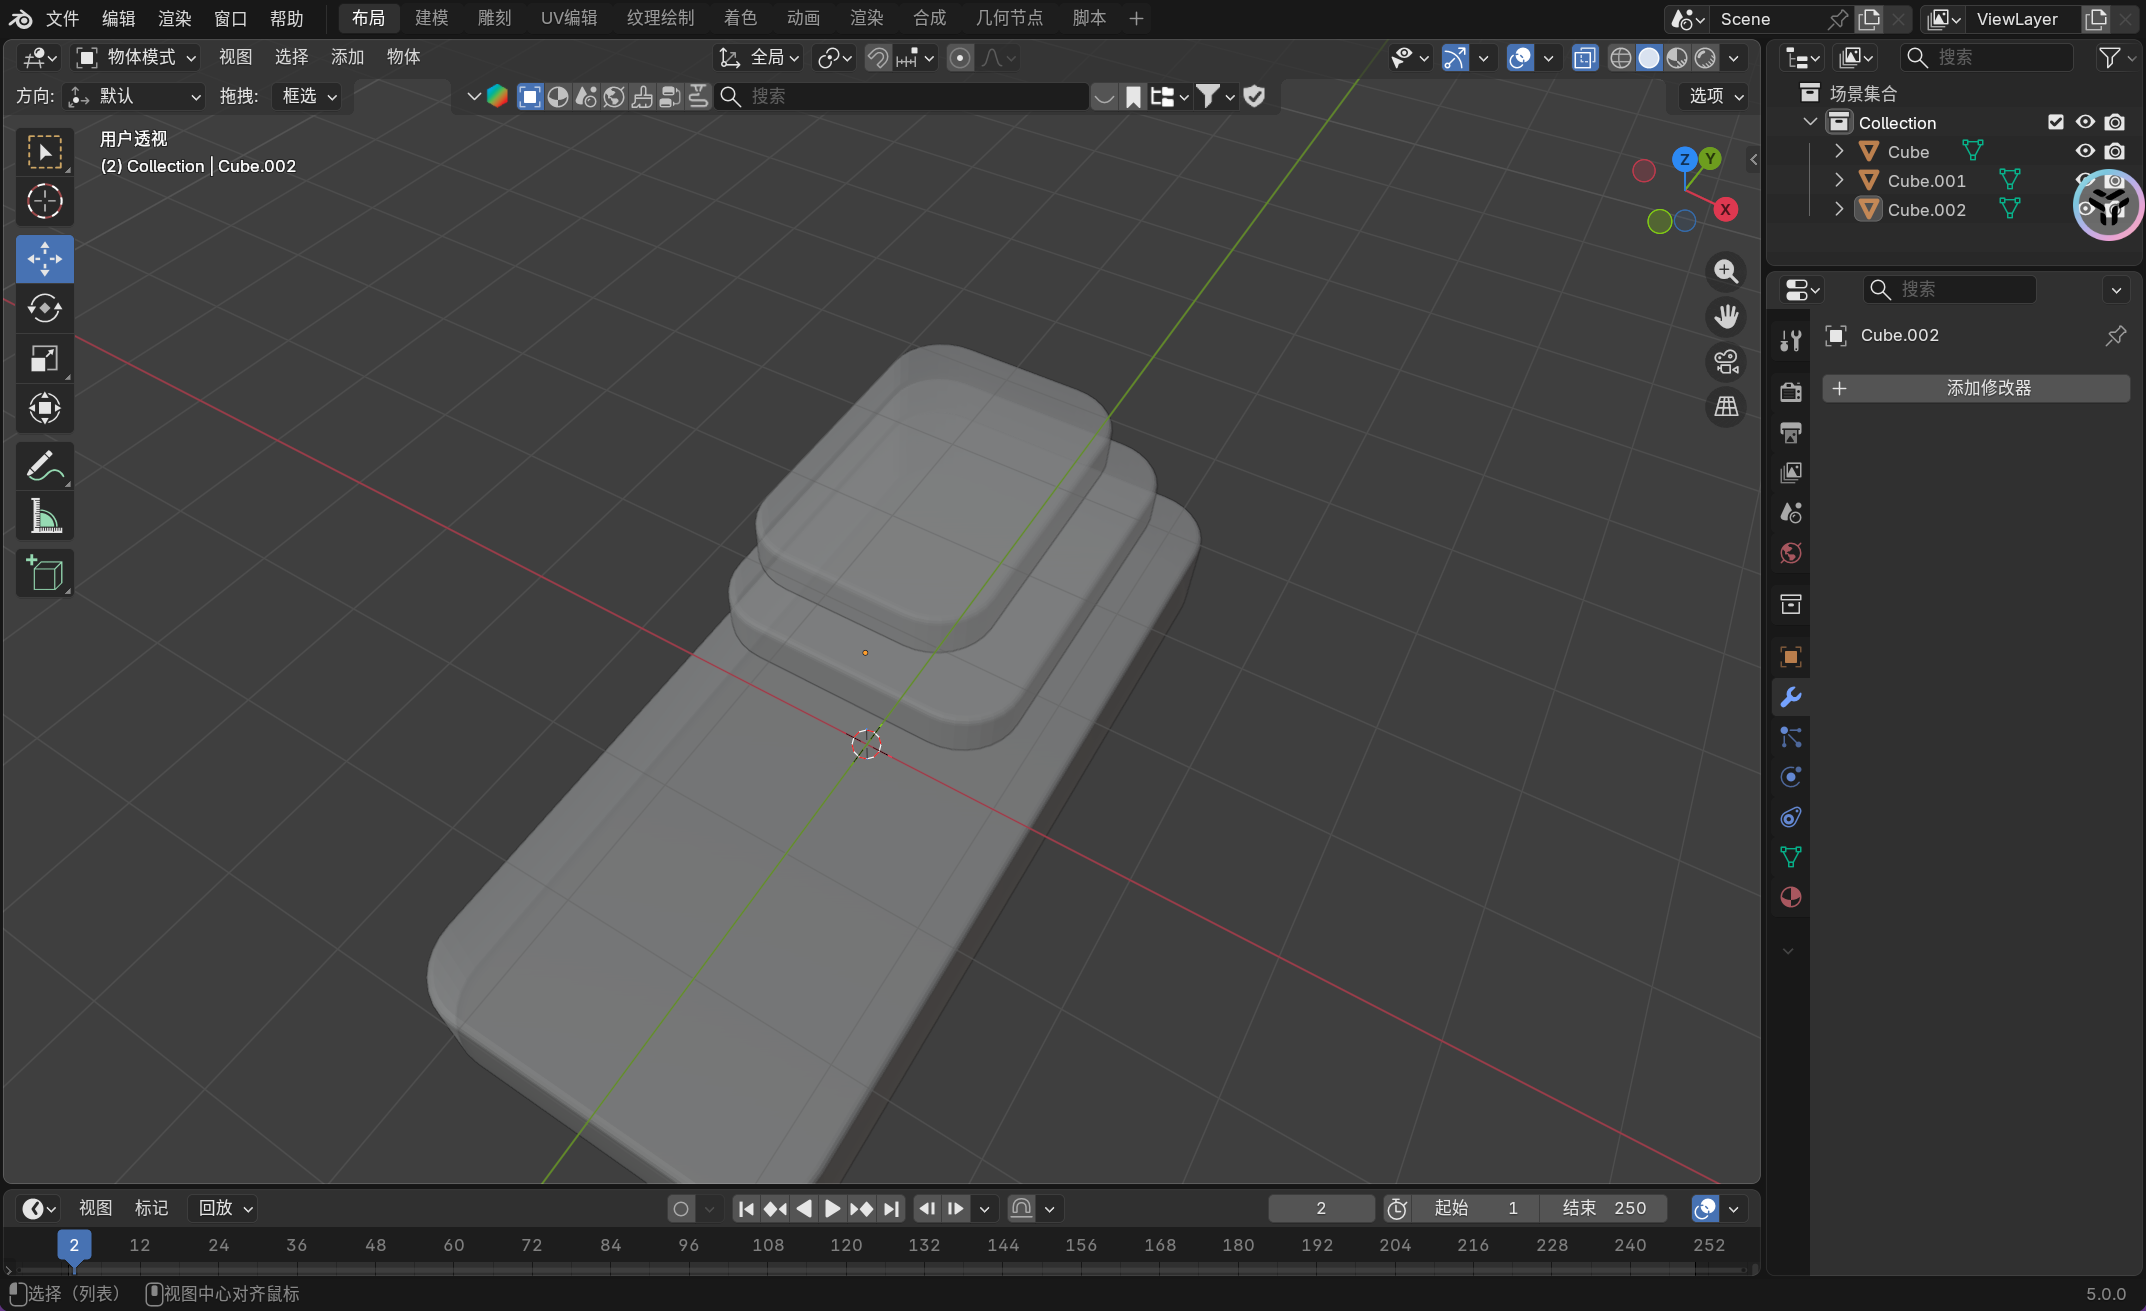This screenshot has height=1311, width=2146.
Task: Toggle X-ray display mode
Action: (1585, 58)
